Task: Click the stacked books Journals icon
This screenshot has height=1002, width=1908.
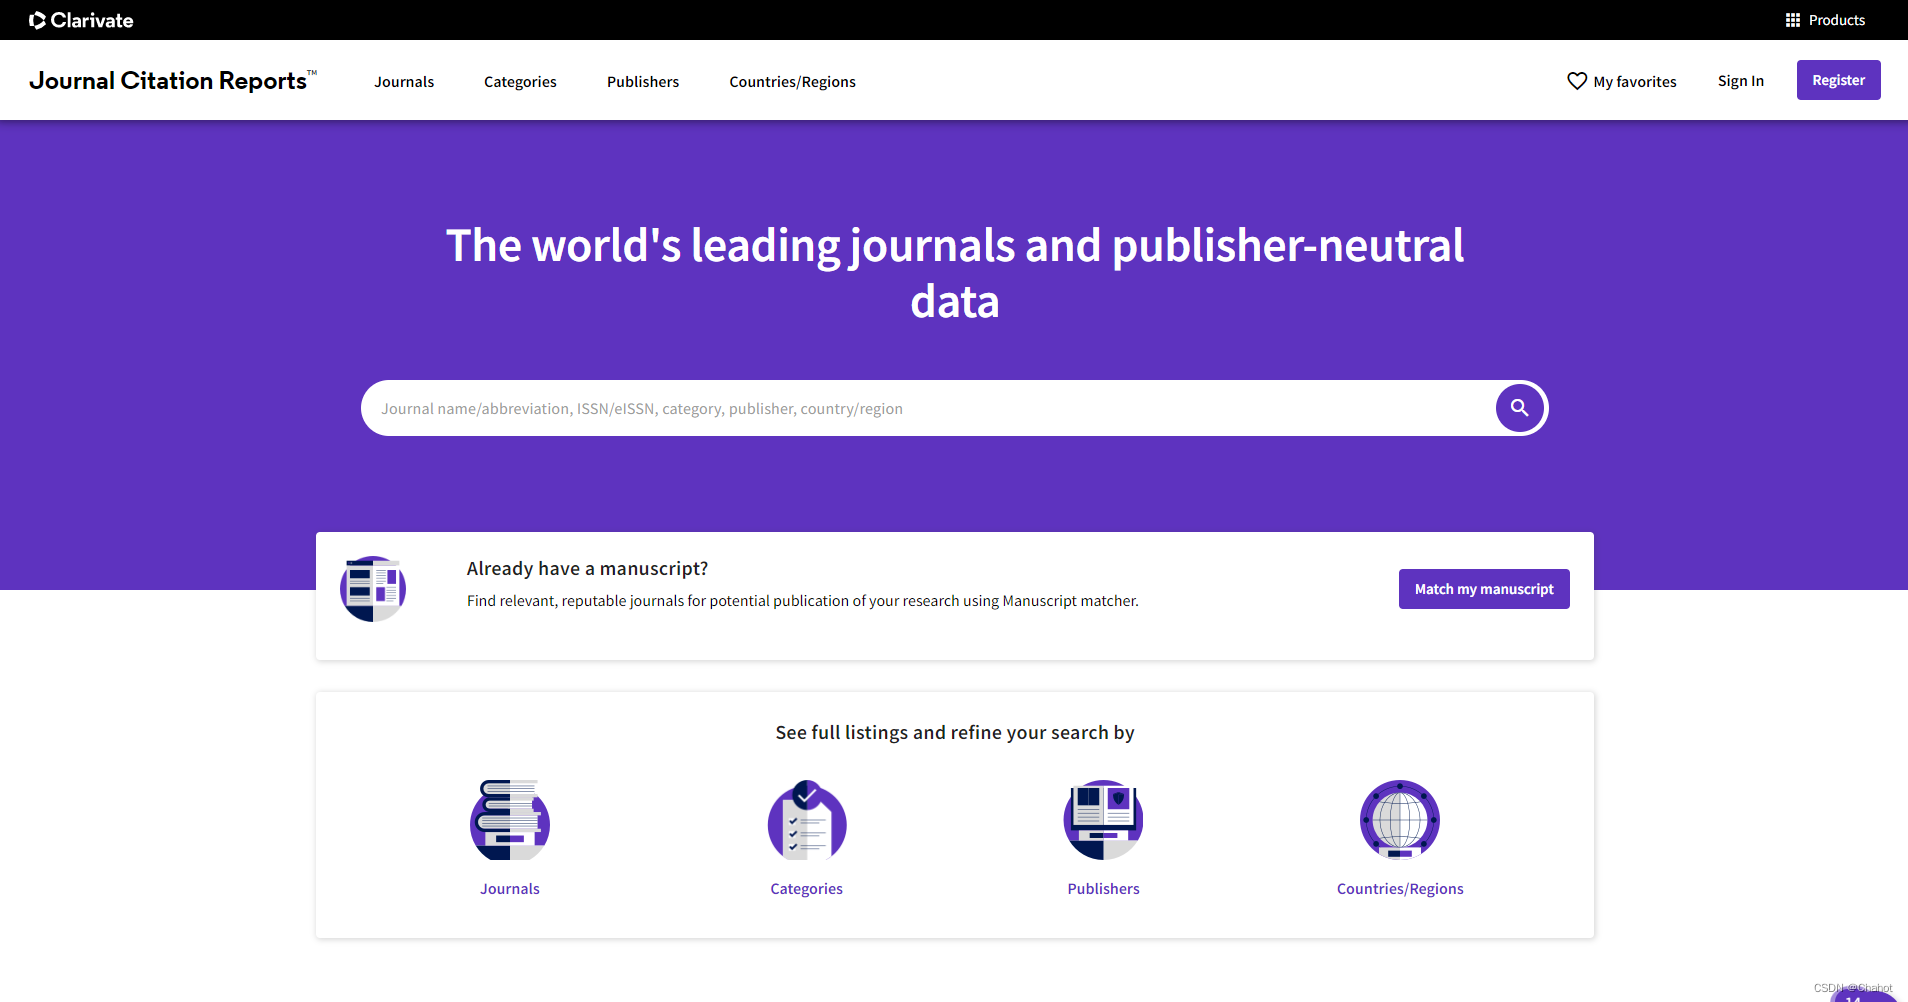Action: (510, 820)
